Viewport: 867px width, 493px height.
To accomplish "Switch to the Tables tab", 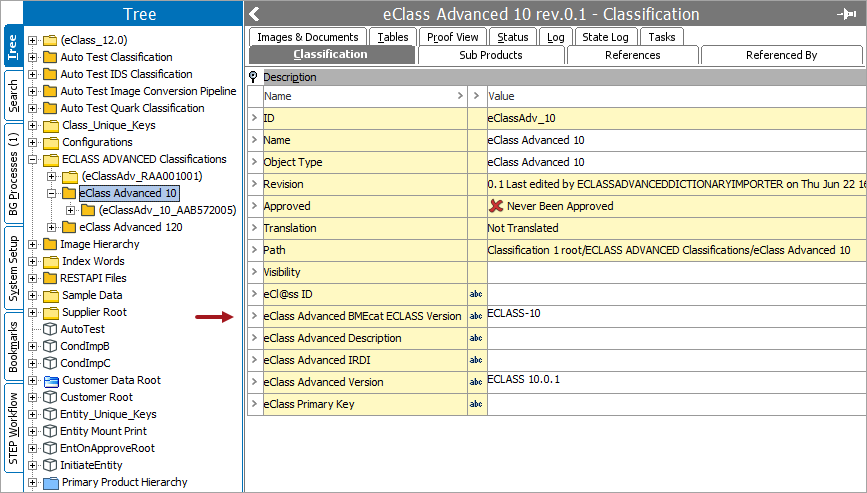I will point(393,36).
